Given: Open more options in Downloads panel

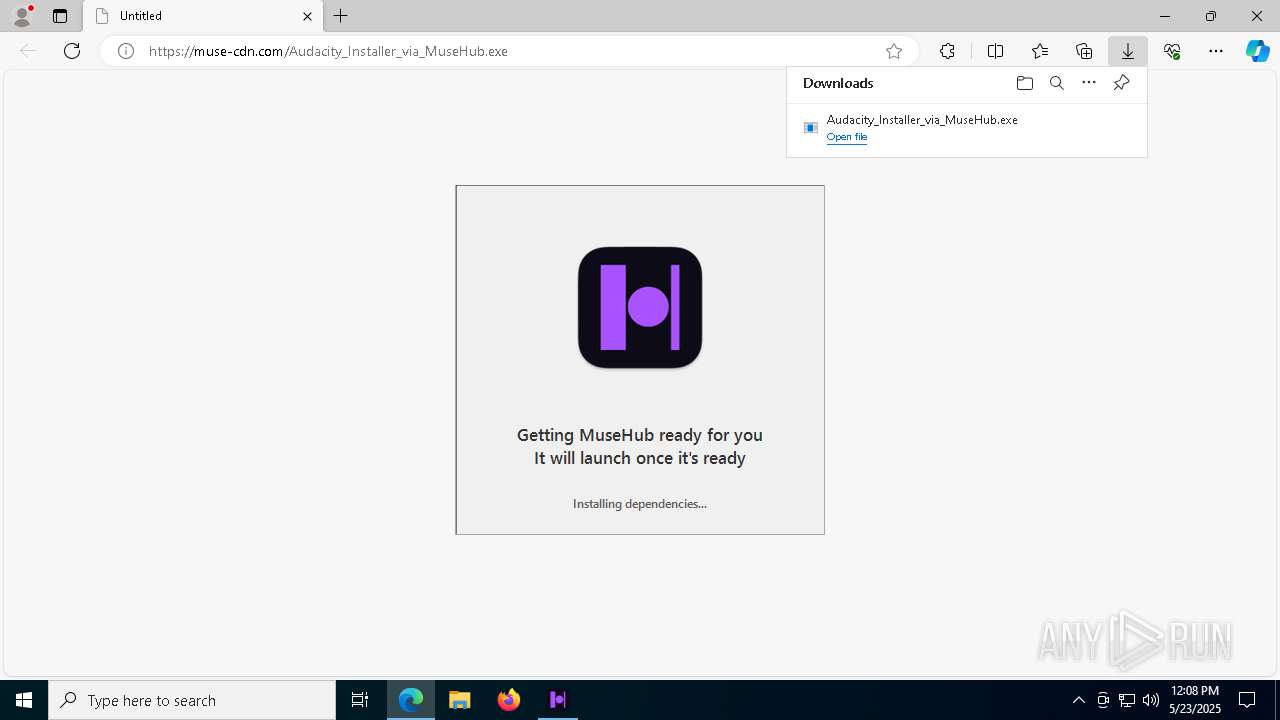Looking at the screenshot, I should 1089,83.
